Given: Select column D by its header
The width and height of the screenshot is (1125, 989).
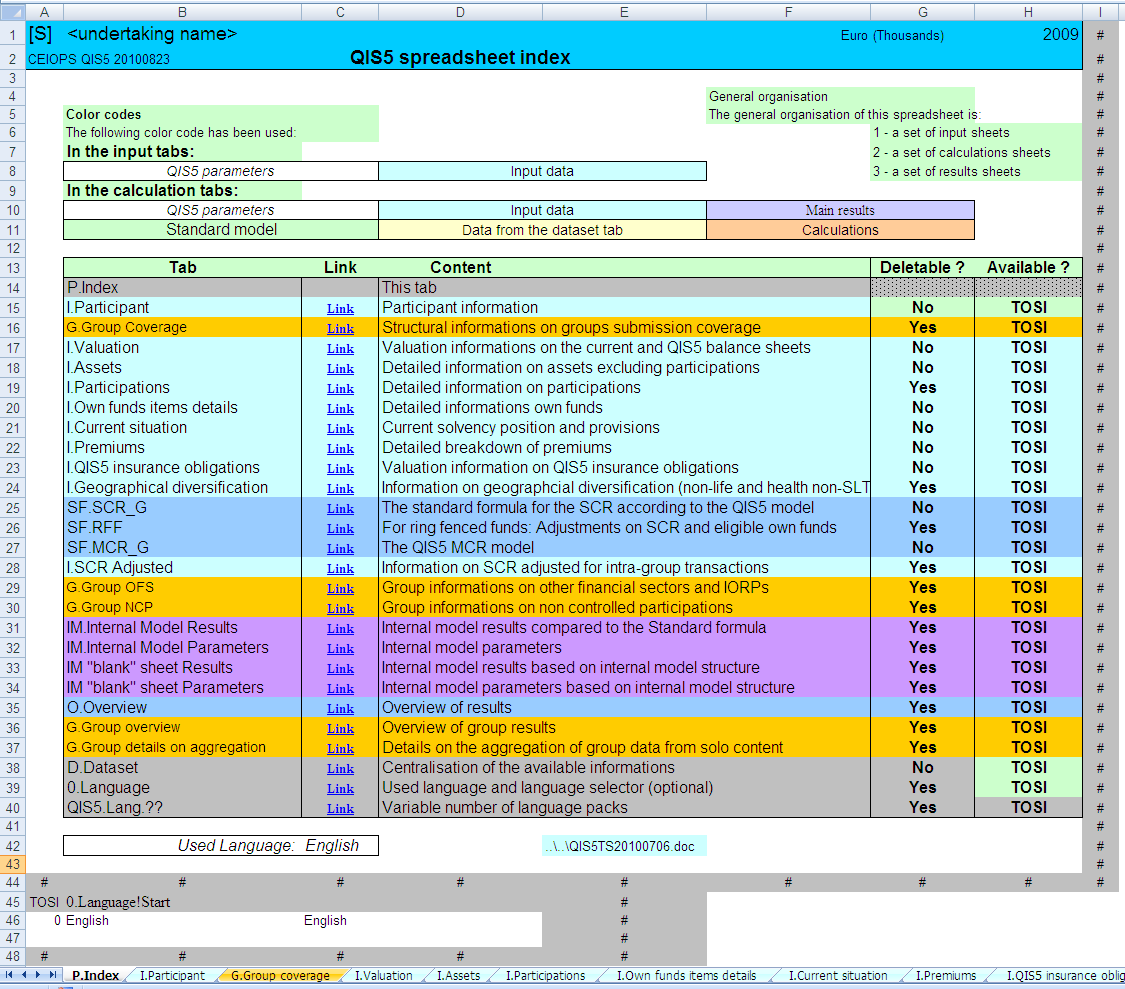Looking at the screenshot, I should point(460,11).
